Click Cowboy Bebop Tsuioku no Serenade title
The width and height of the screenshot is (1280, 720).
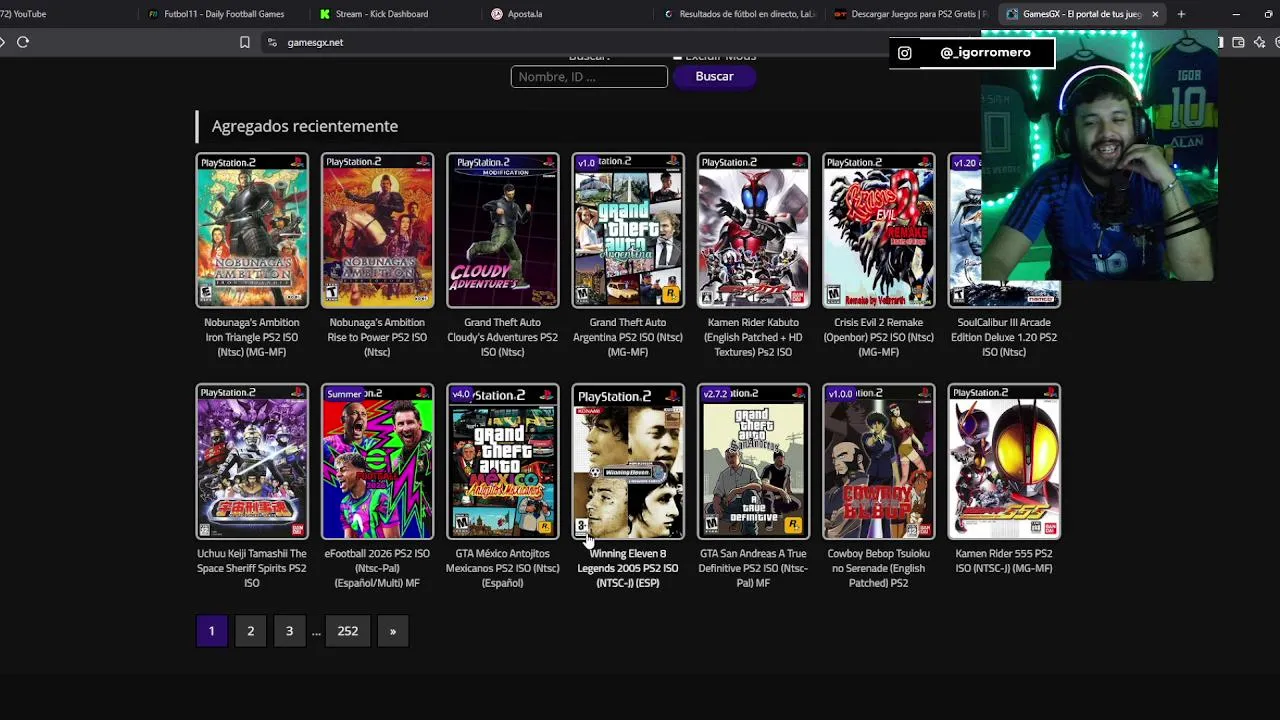(x=879, y=568)
